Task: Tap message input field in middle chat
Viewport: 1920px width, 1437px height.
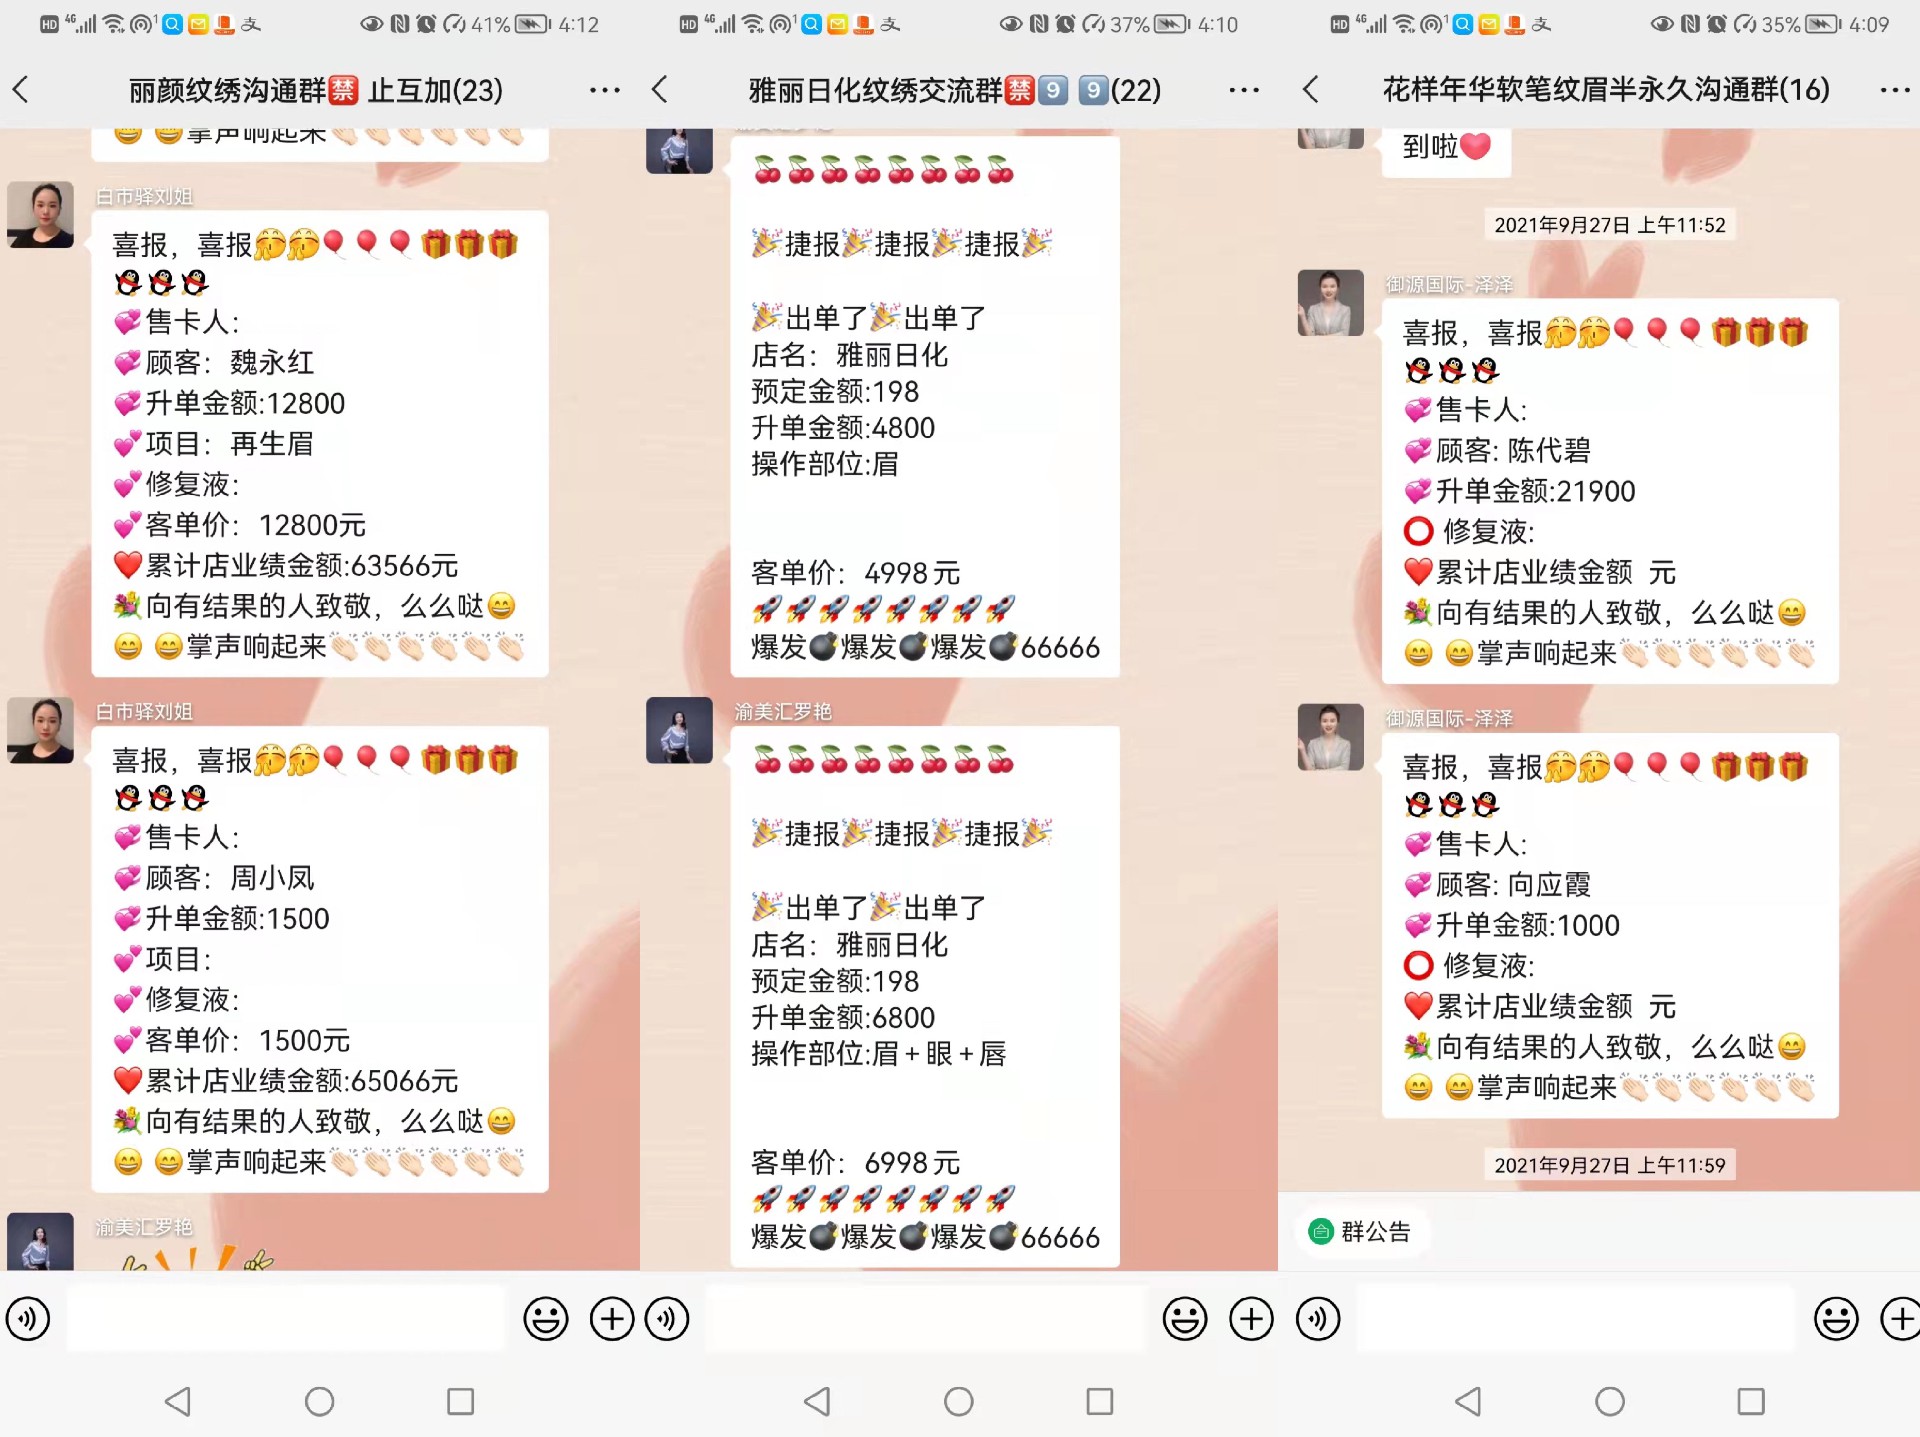Action: pyautogui.click(x=925, y=1319)
